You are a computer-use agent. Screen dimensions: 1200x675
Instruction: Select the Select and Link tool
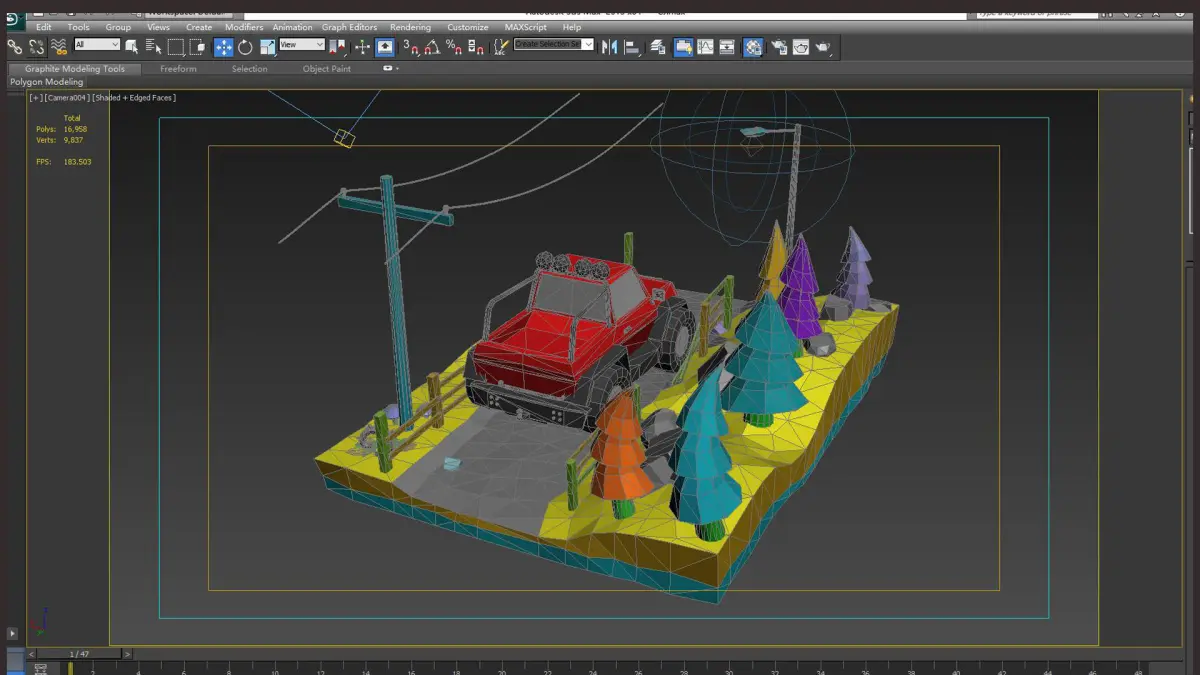click(x=14, y=47)
